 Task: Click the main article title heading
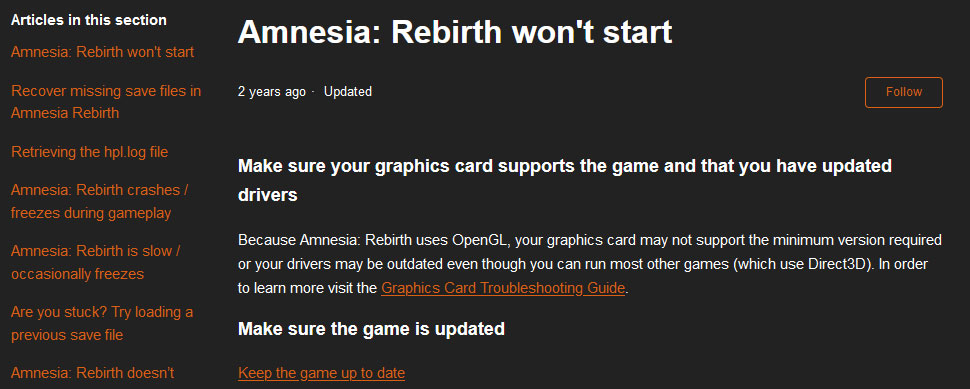tap(455, 32)
